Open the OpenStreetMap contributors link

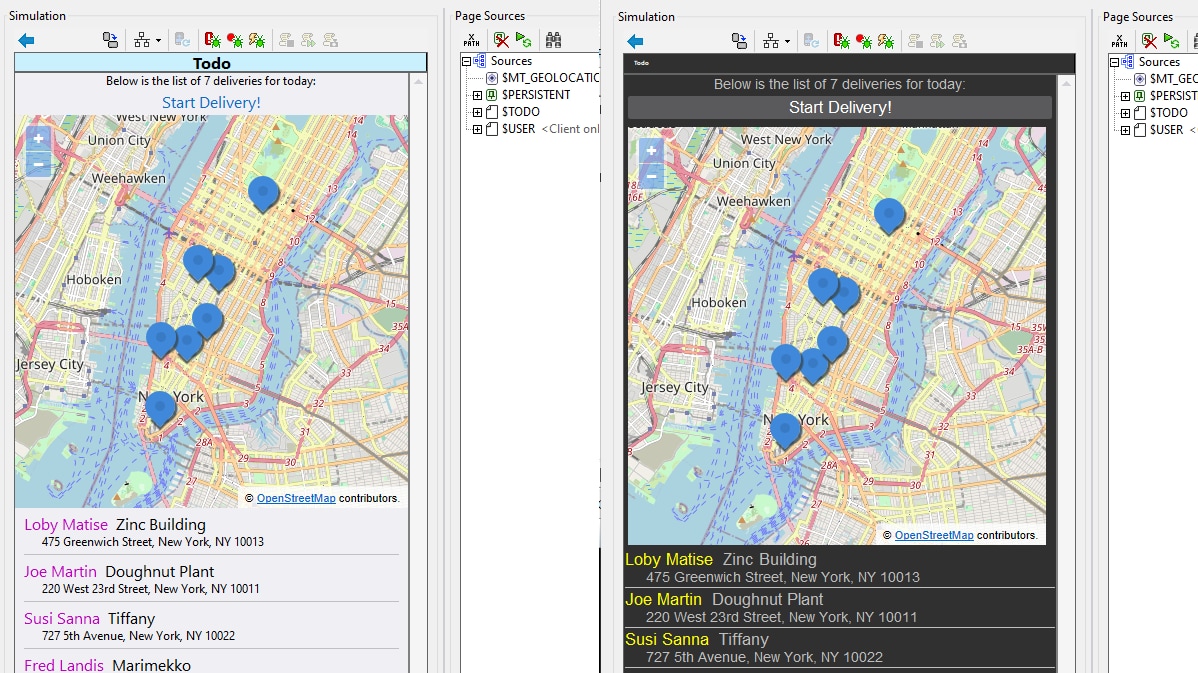coord(934,535)
